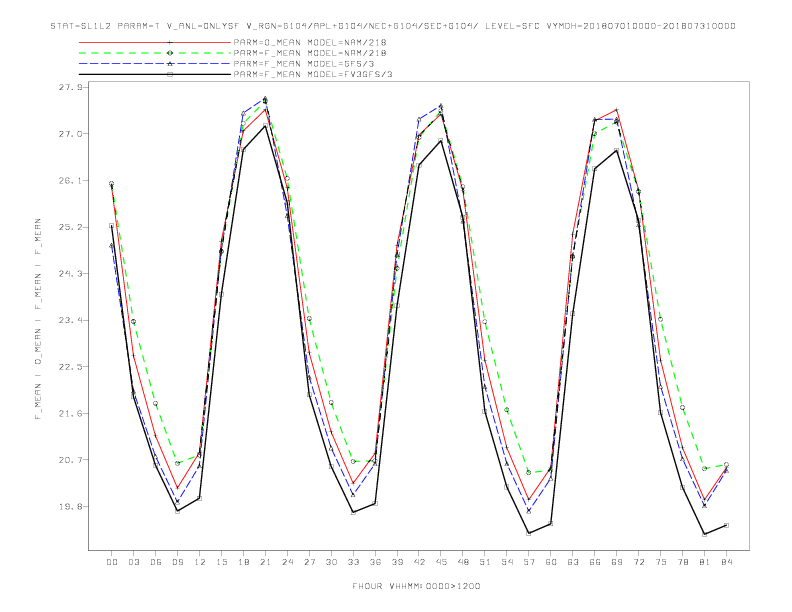Click the y-axis tick label 27.9
Screen dimensions: 792x612
click(x=70, y=87)
